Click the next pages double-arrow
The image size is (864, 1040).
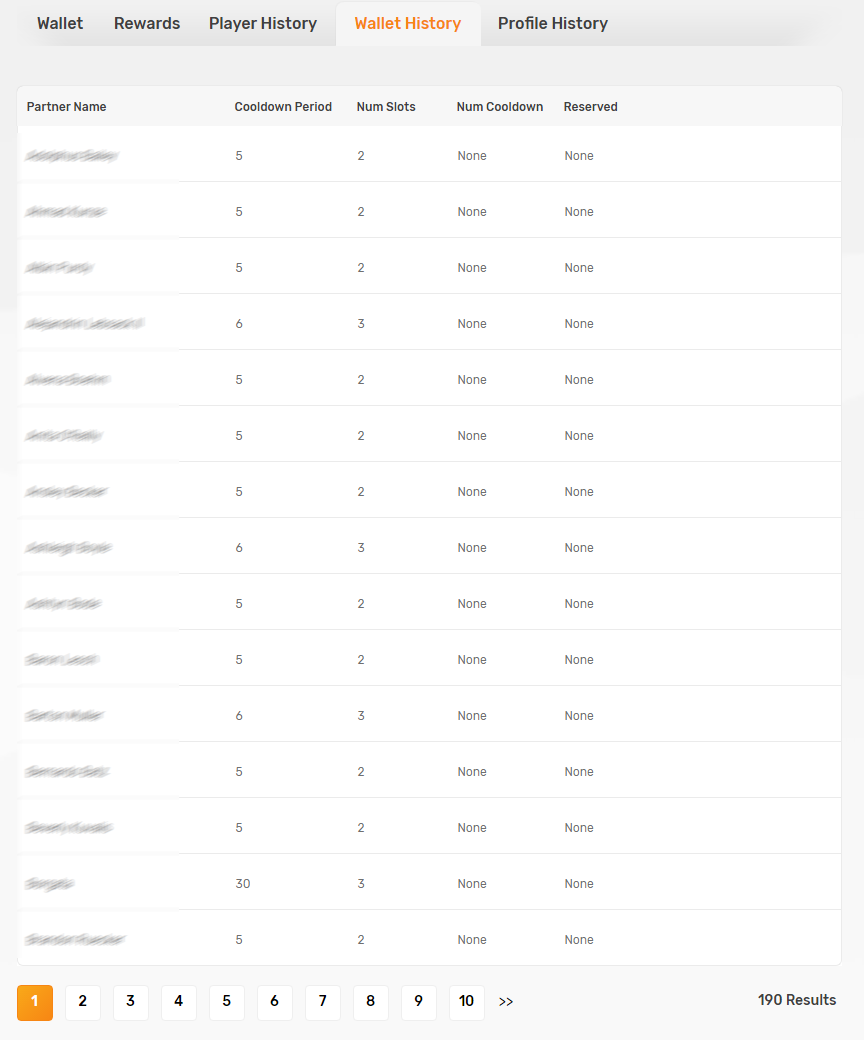[506, 1002]
